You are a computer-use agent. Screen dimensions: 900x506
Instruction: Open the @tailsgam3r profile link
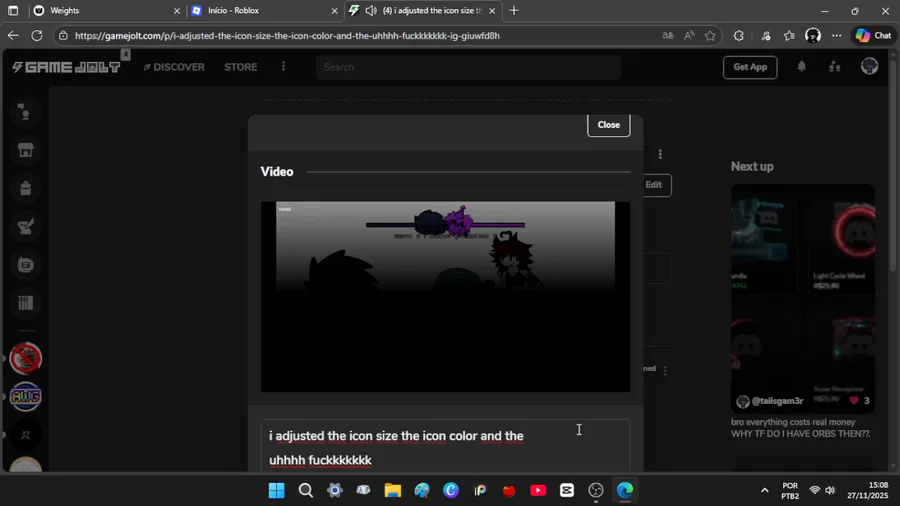tap(777, 401)
